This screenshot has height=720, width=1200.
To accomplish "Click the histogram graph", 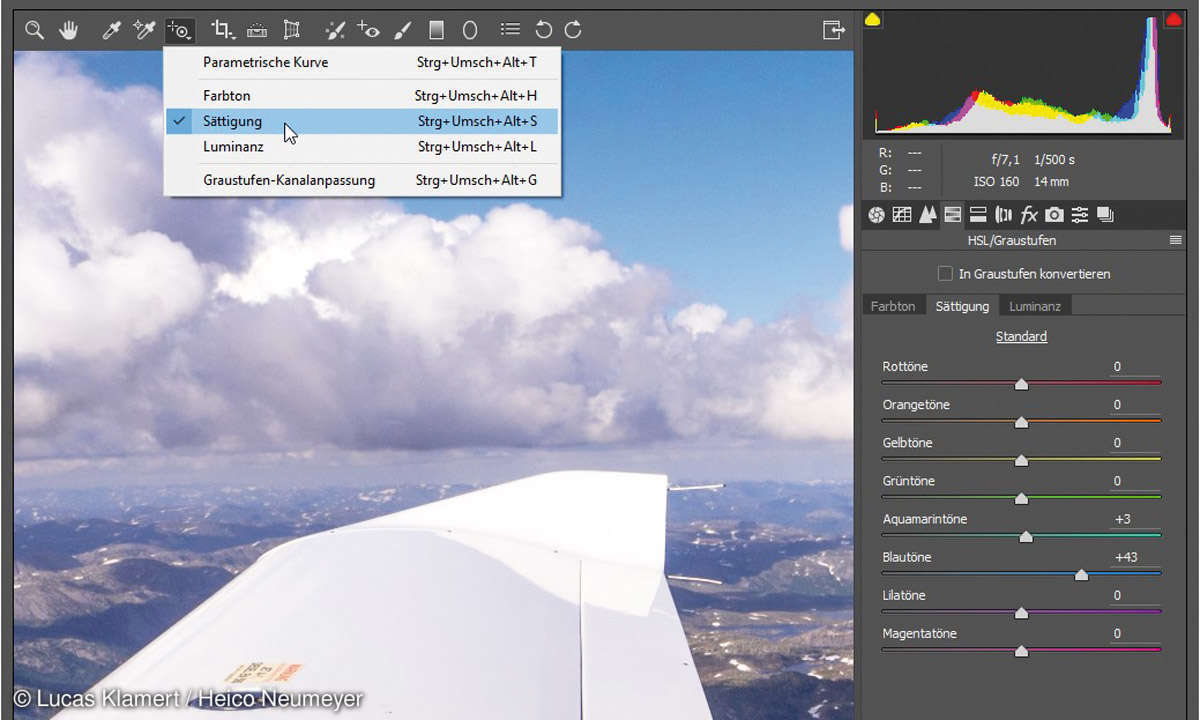I will [x=1023, y=77].
